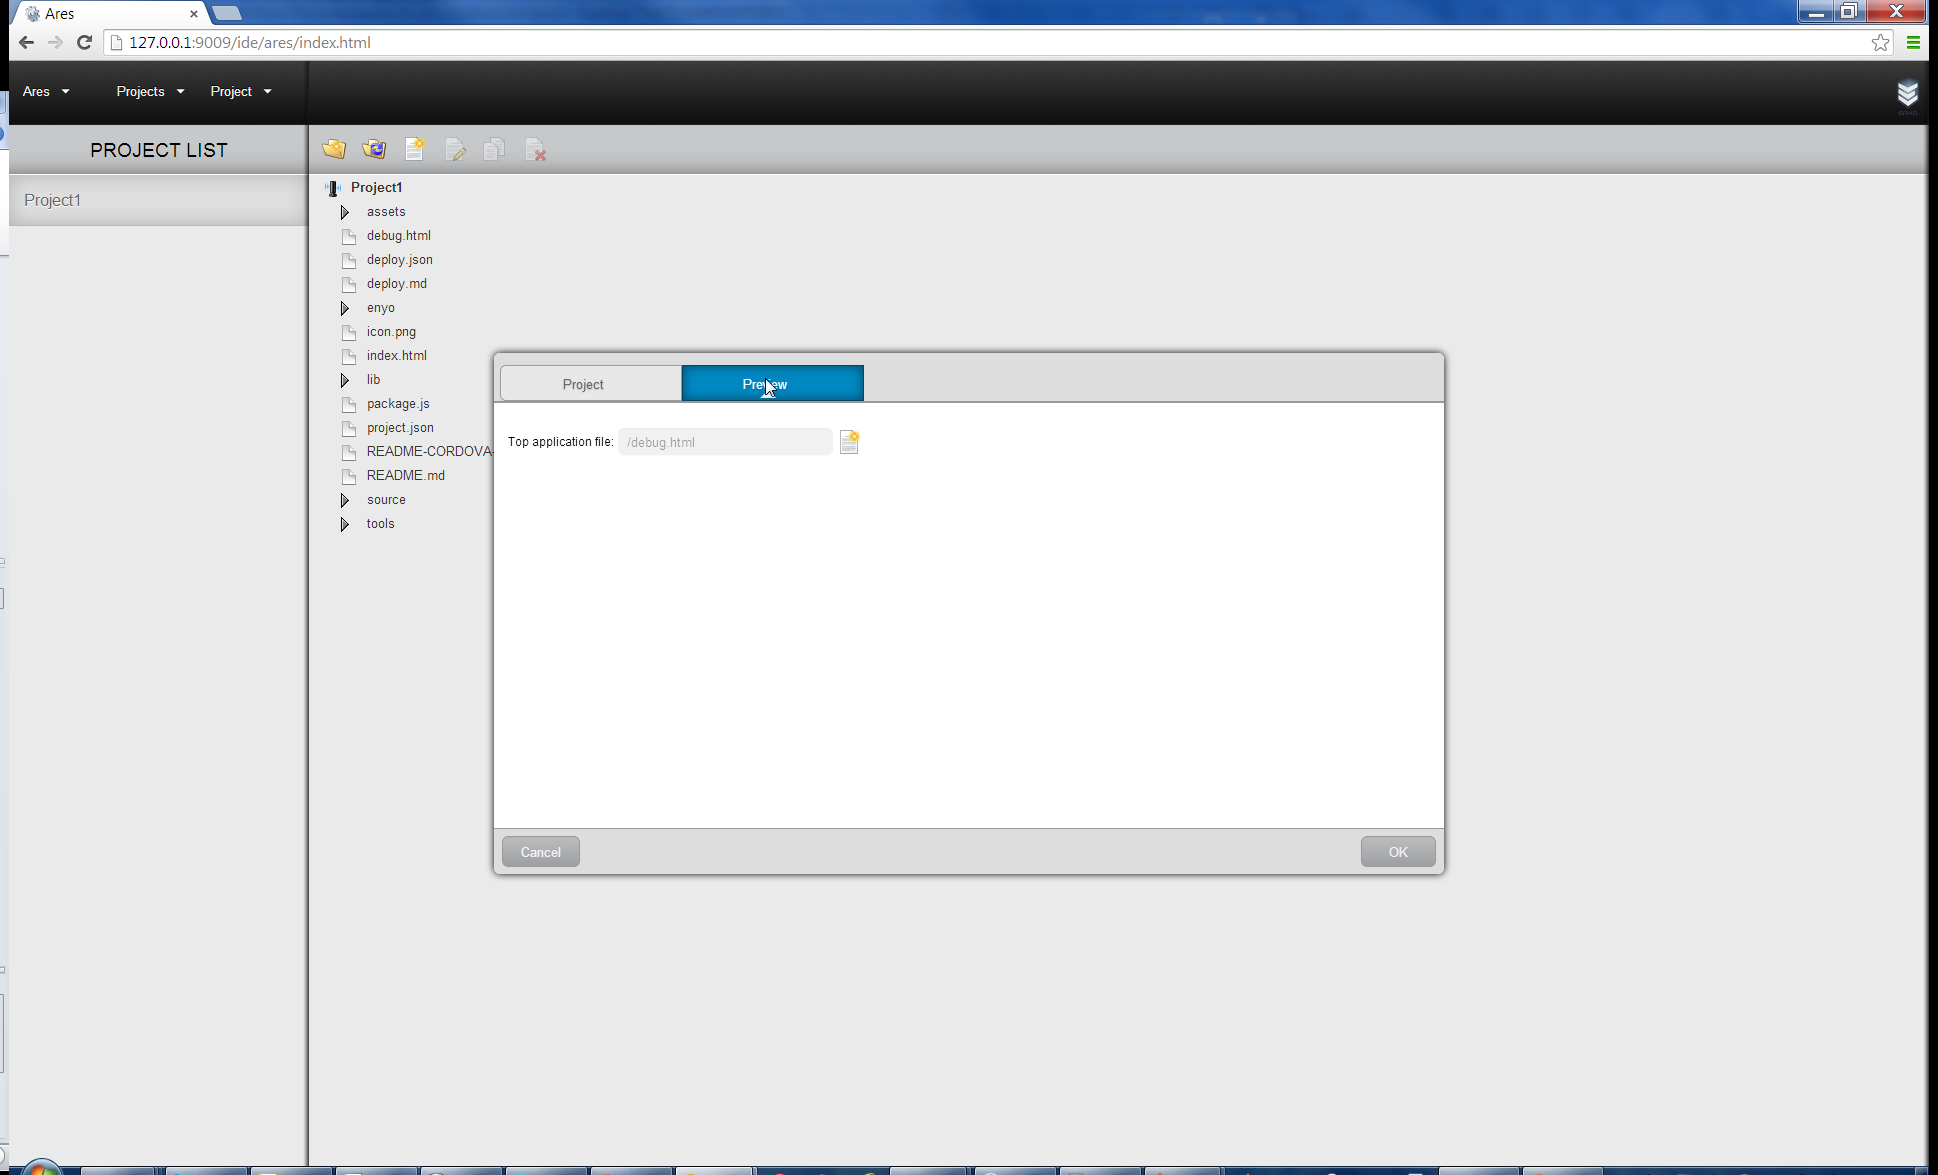1938x1175 pixels.
Task: Open the Project dropdown menu
Action: tap(241, 91)
